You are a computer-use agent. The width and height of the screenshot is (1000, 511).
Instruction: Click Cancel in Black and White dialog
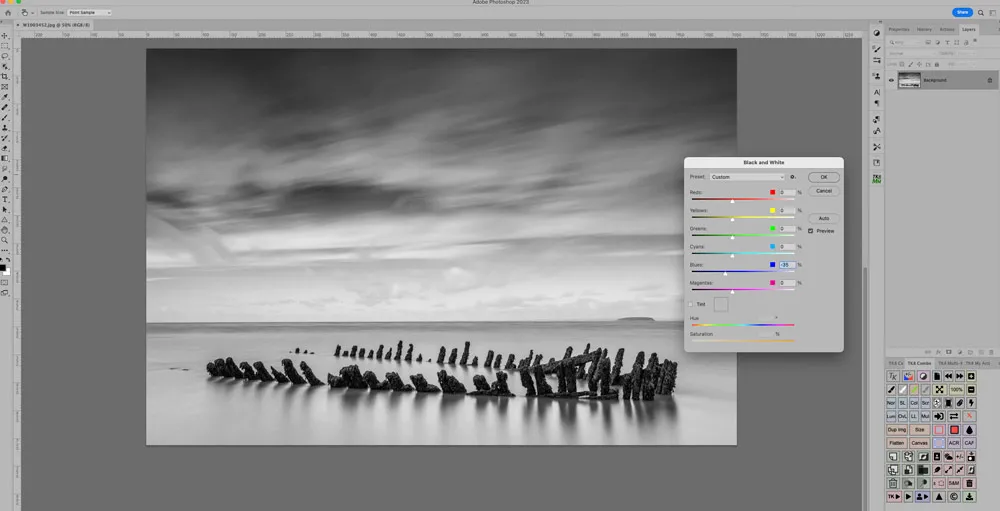point(823,191)
